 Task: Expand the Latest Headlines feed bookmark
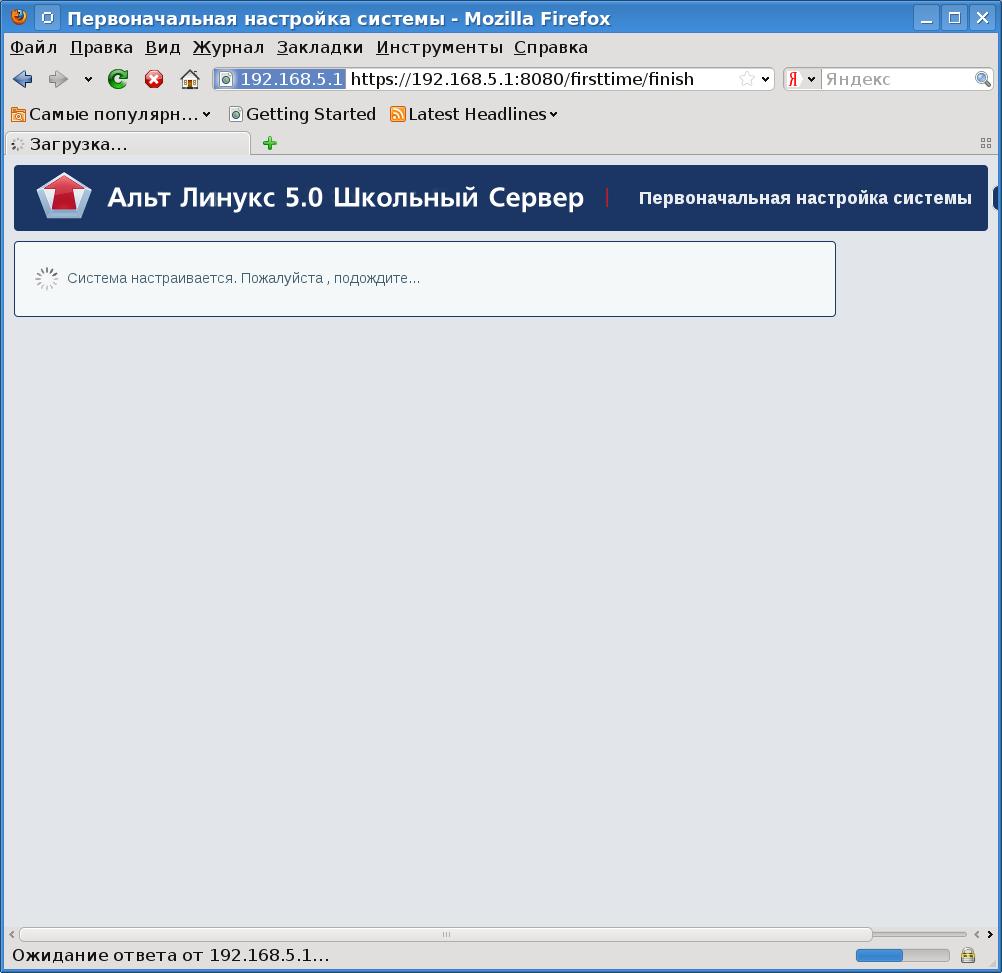(x=474, y=114)
